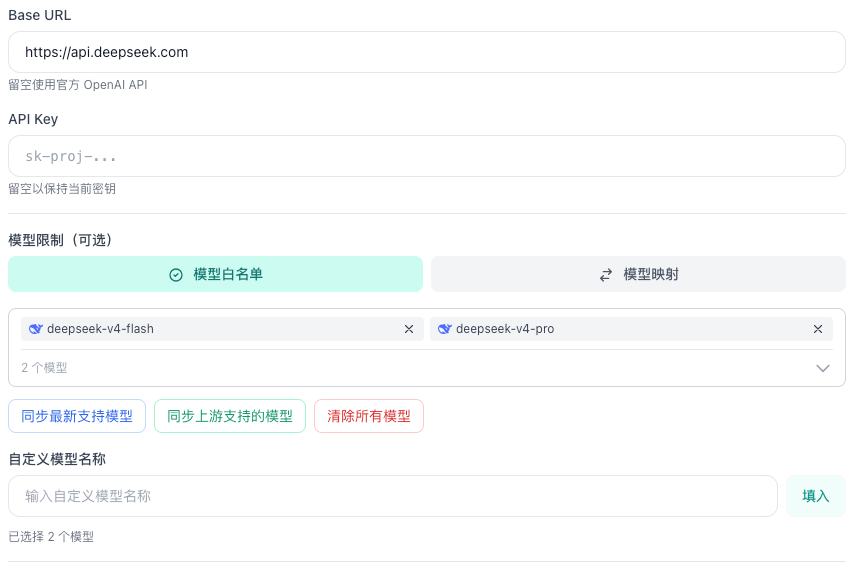Click the 填入 button
The image size is (856, 579).
point(816,496)
